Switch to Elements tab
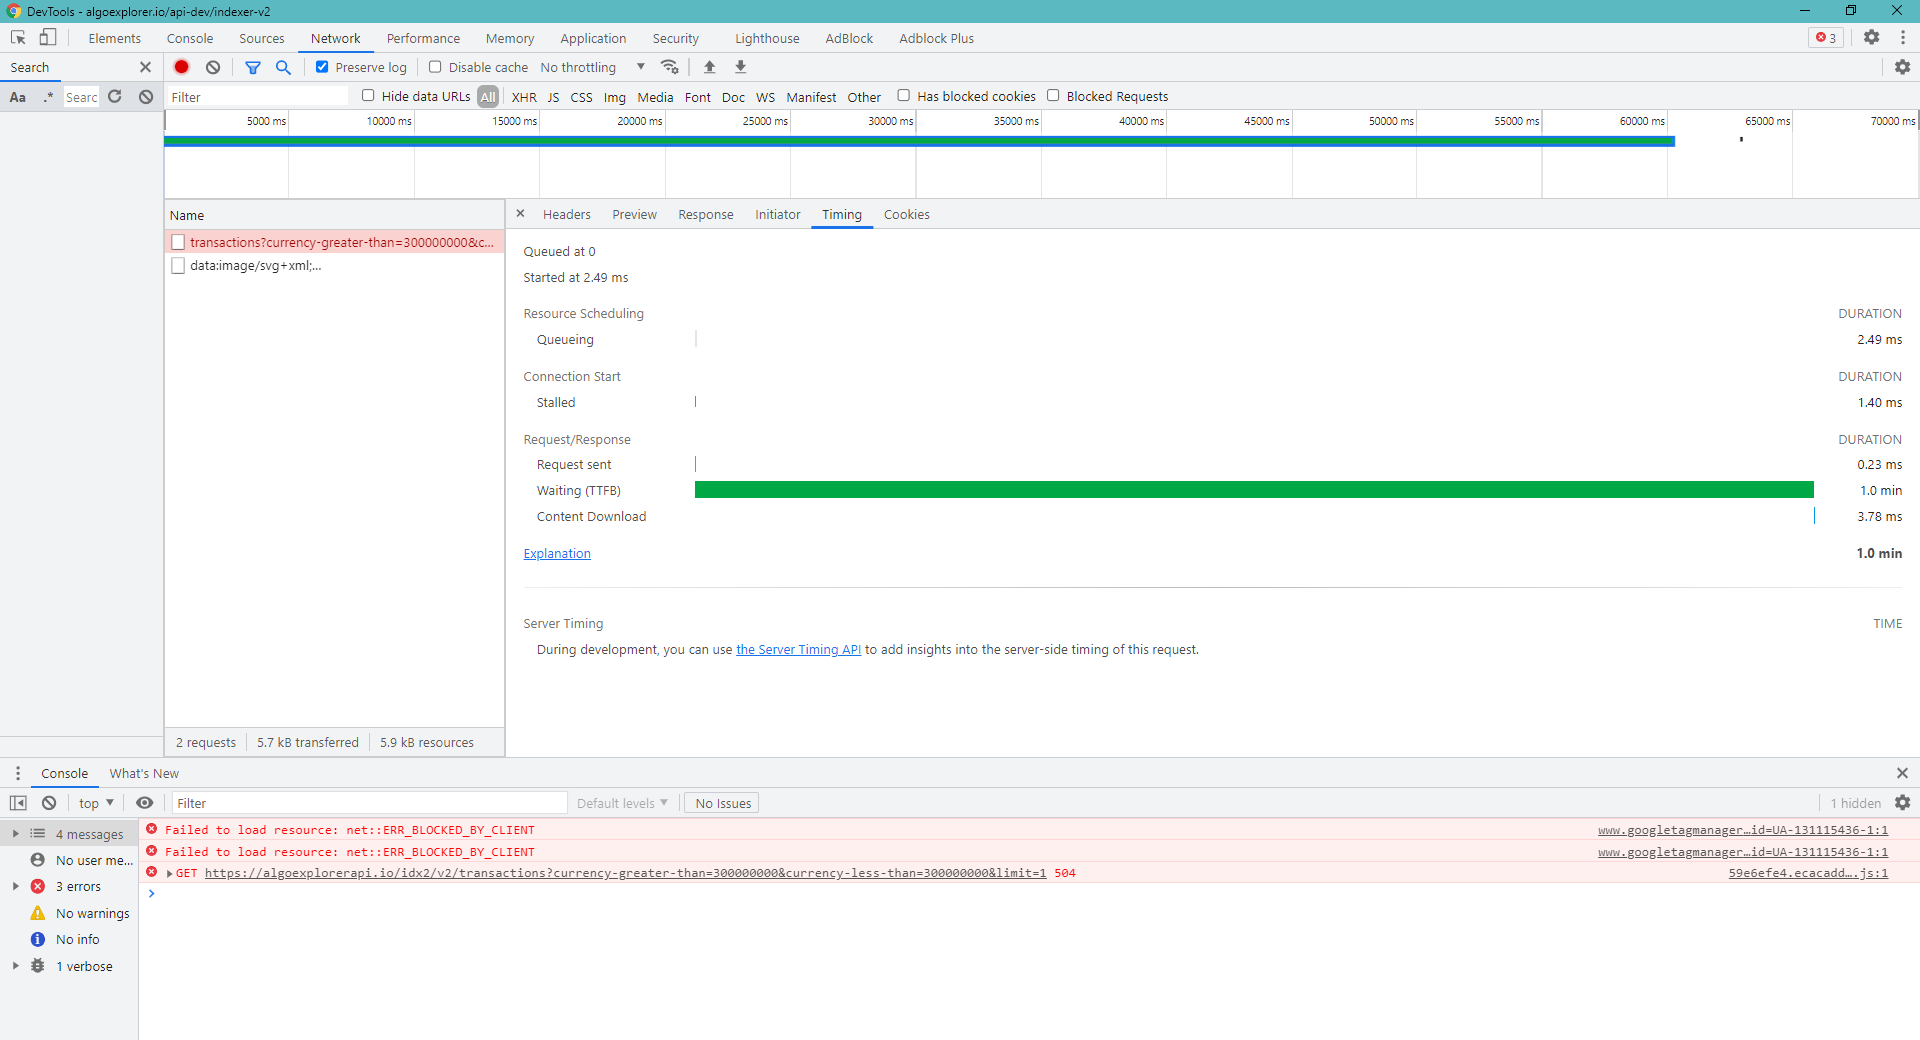 pos(114,38)
